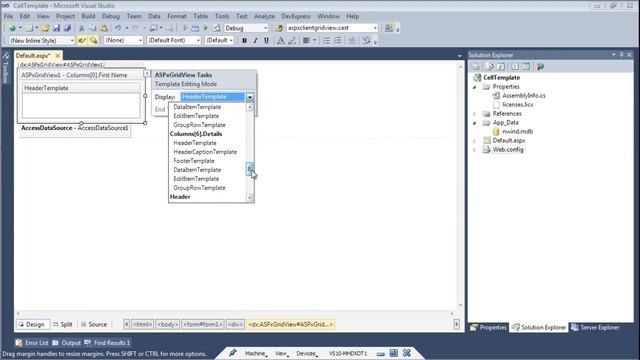
Task: Select HeaderCaptionTemplate in dropdown list
Action: point(205,152)
